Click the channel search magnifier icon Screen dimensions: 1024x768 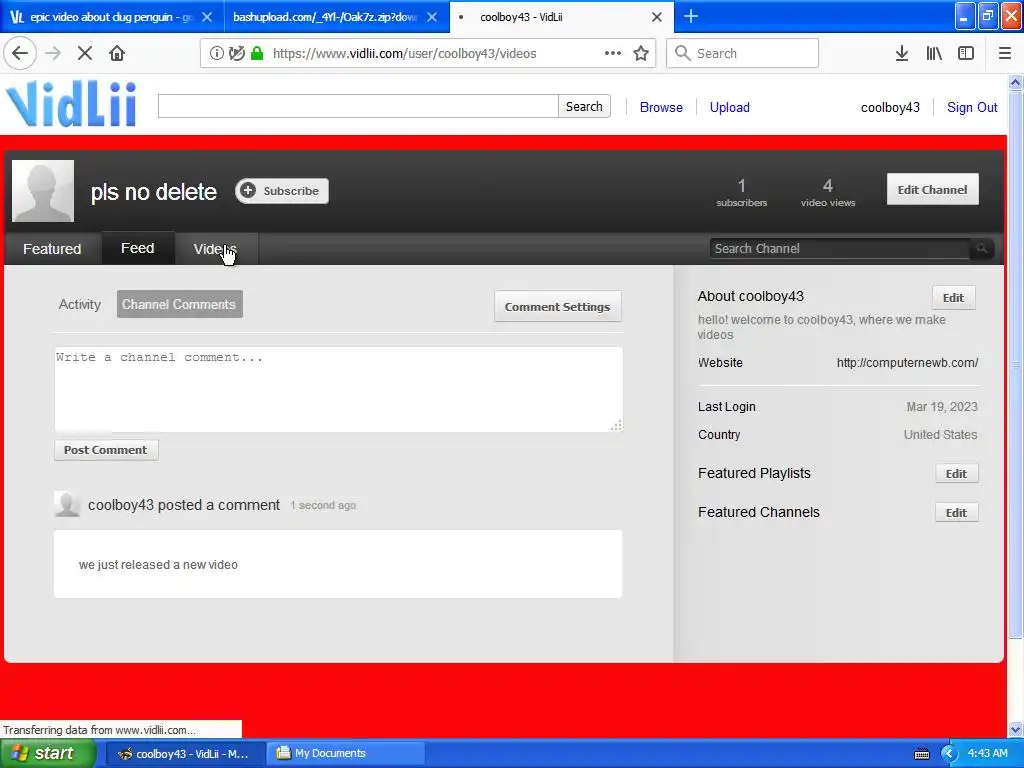[x=982, y=248]
